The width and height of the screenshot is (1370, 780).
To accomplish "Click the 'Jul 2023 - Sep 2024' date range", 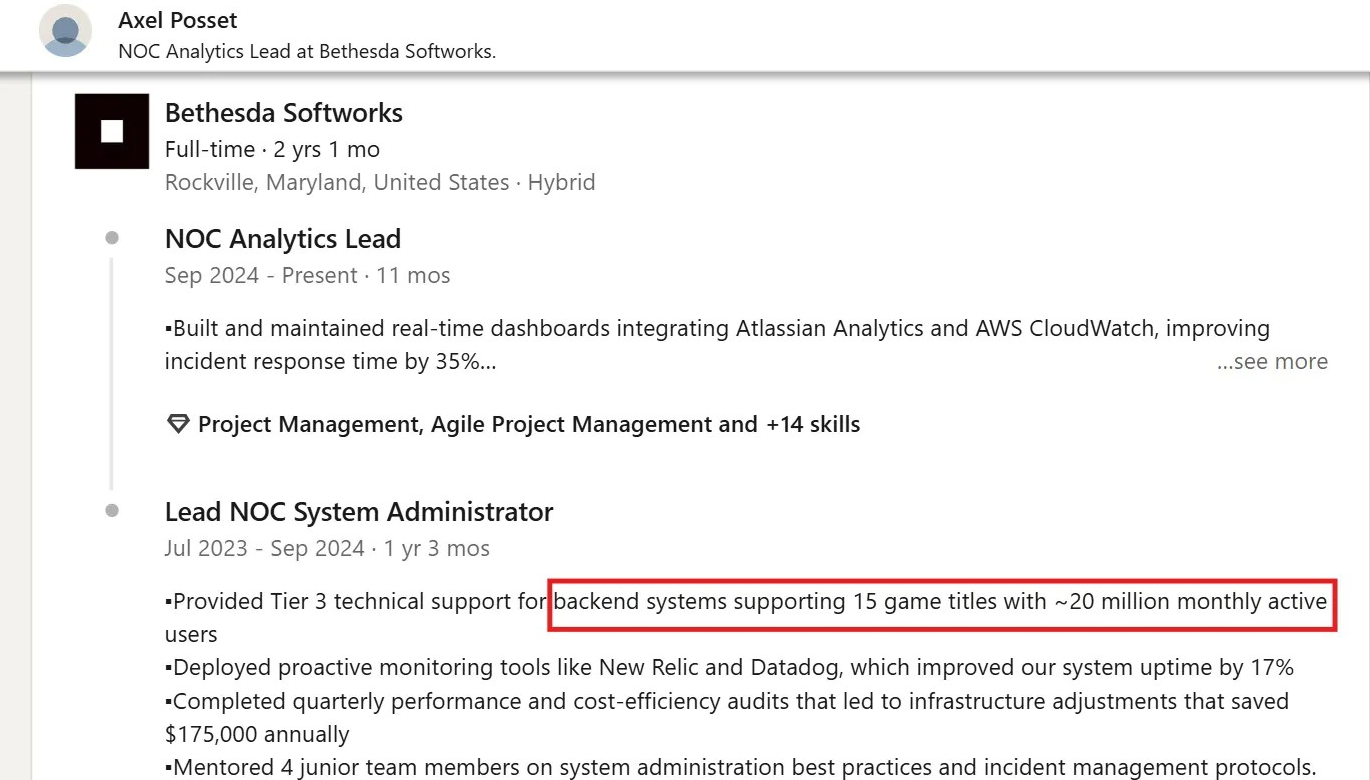I will [264, 548].
